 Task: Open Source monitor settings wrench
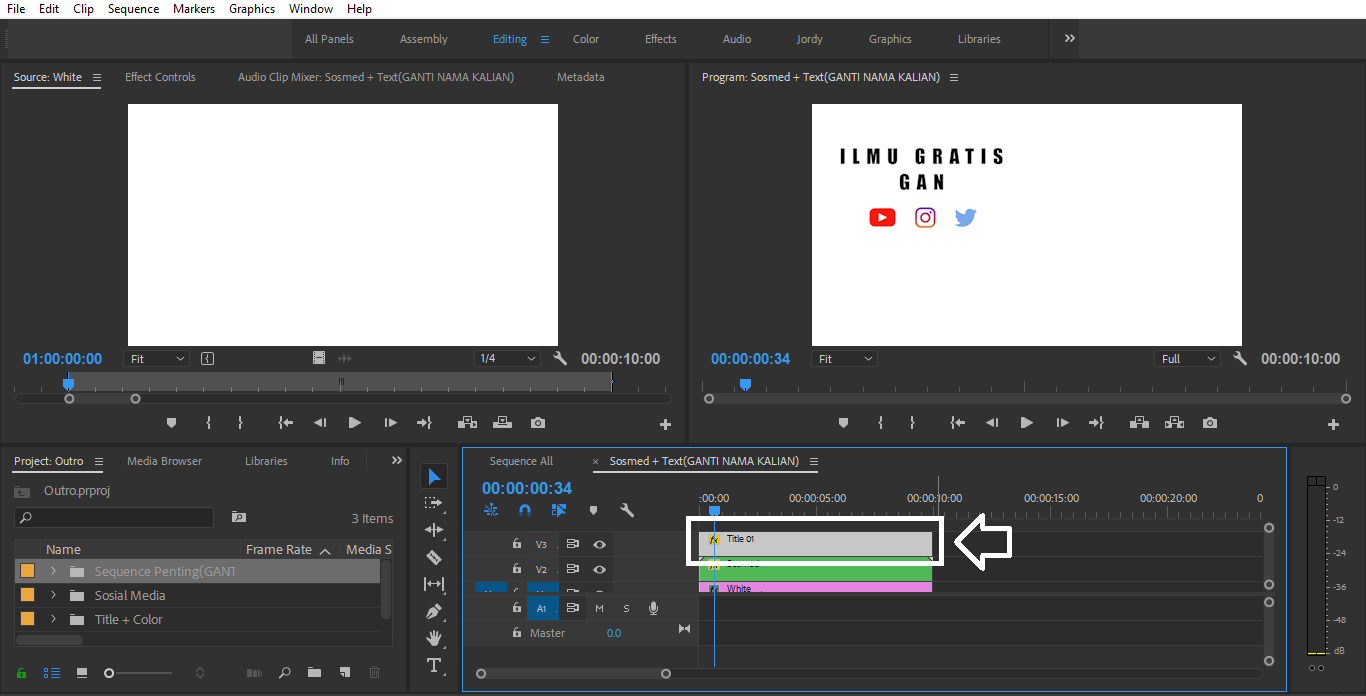[x=560, y=358]
